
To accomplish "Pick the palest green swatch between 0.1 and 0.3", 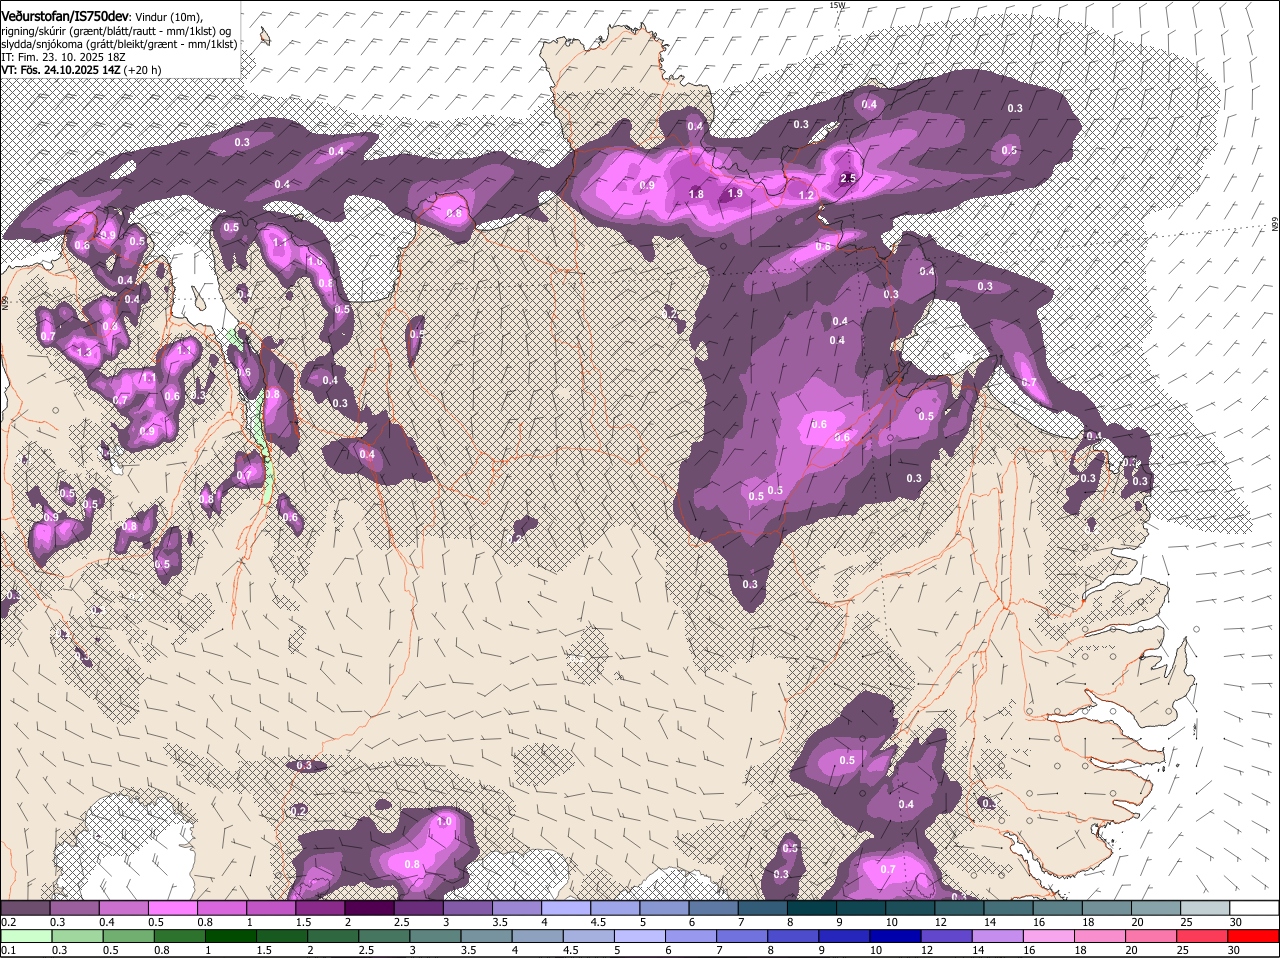I will point(26,936).
